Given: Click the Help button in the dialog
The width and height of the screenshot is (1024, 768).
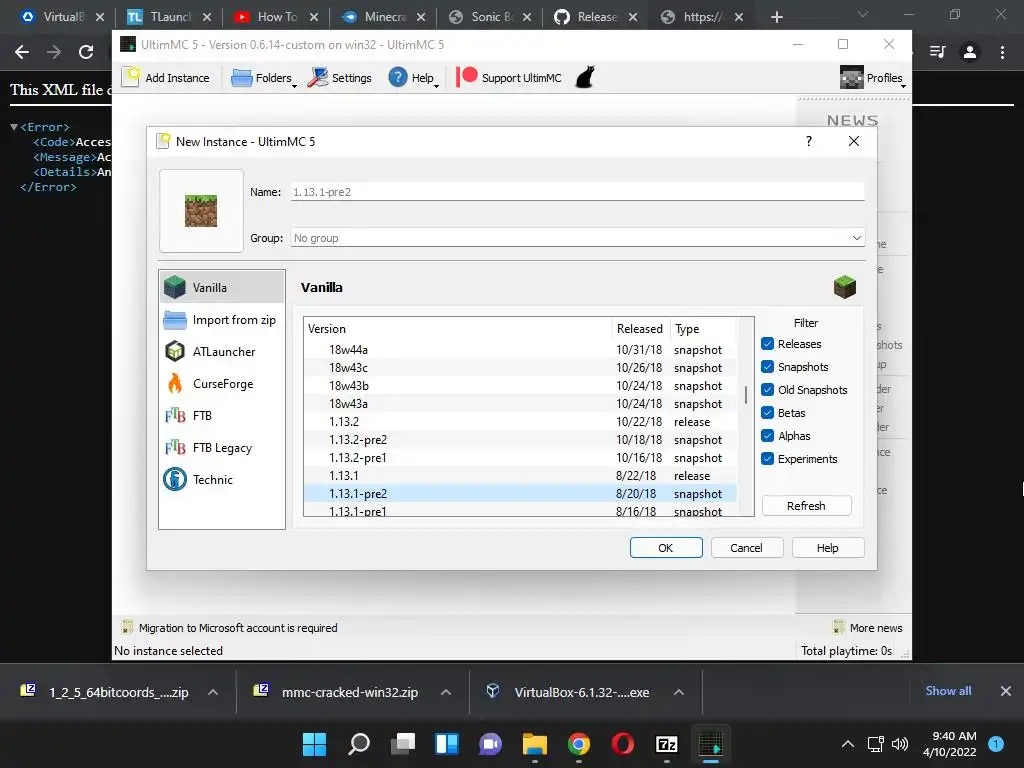Looking at the screenshot, I should tap(827, 548).
